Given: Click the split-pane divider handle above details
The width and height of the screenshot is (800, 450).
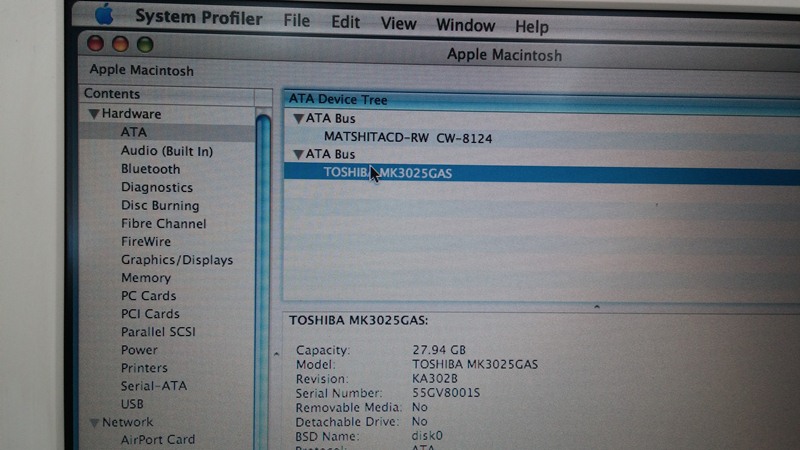Looking at the screenshot, I should [x=596, y=307].
